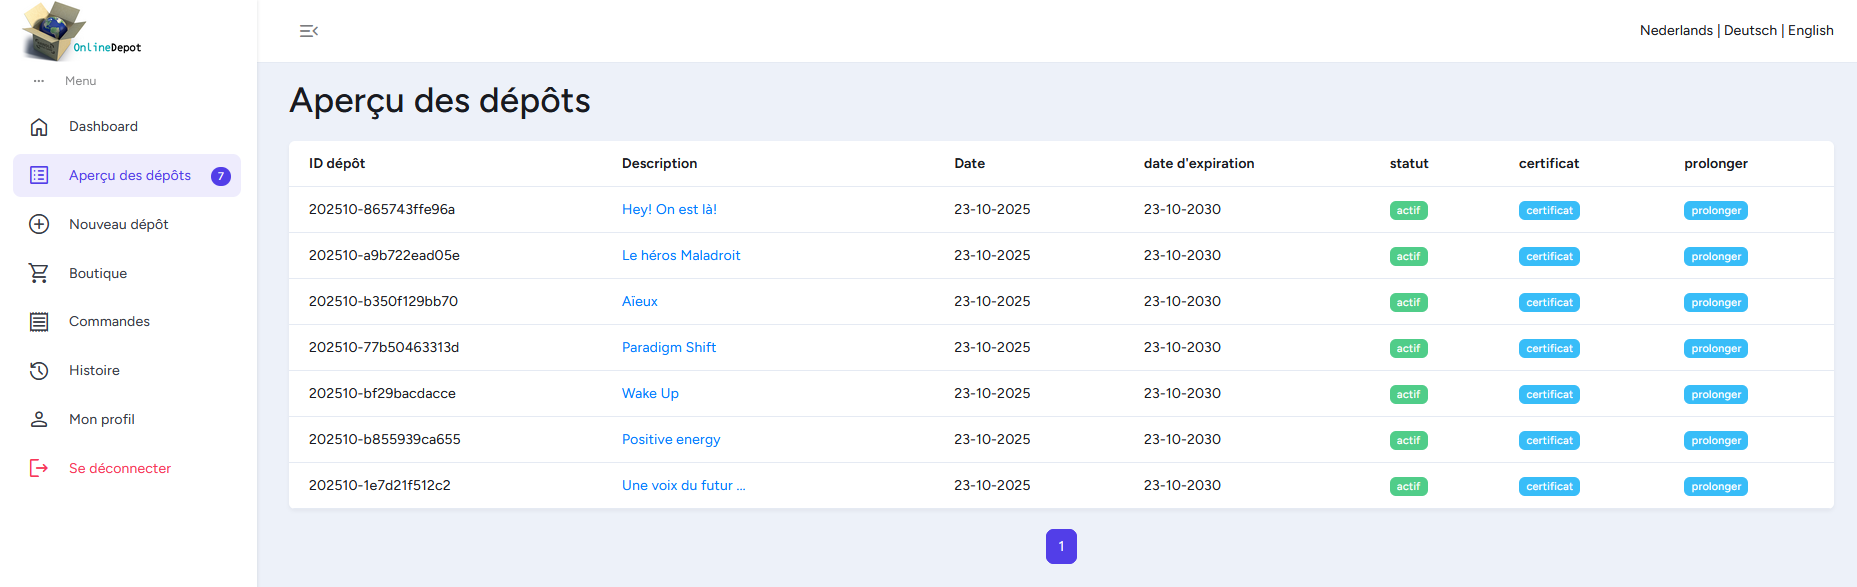The width and height of the screenshot is (1857, 587).
Task: Open the 'Hey! On est là!' deposit
Action: [669, 210]
